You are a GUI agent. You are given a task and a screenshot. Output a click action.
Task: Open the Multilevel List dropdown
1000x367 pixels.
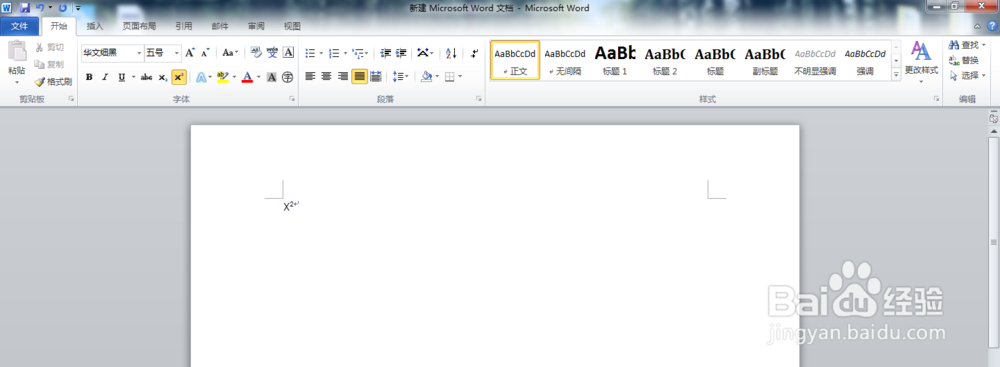click(x=361, y=53)
